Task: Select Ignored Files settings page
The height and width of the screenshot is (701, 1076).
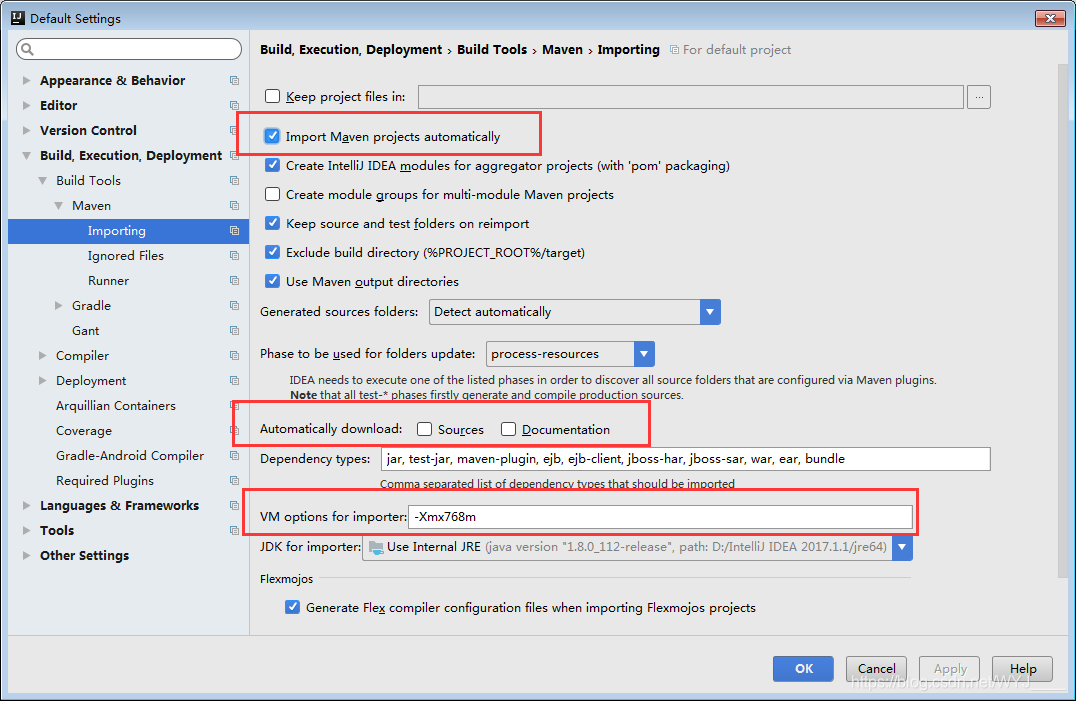Action: [x=126, y=256]
